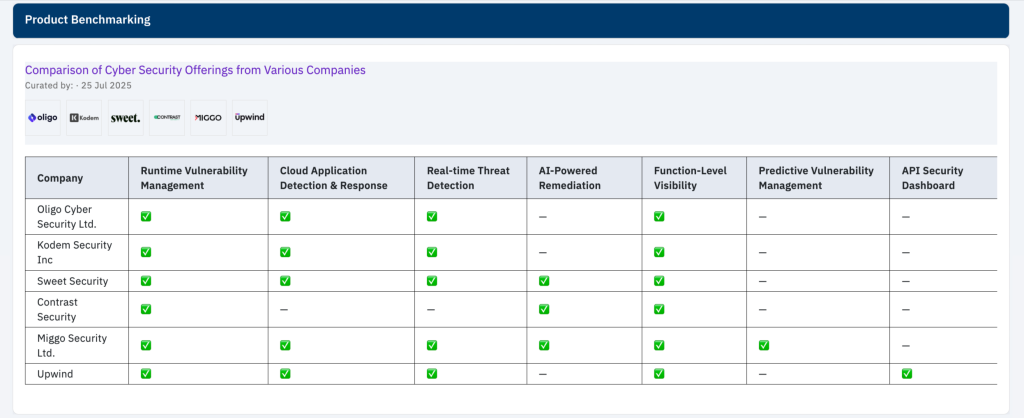
Task: Open the Comparison of Cyber Security Offerings link
Action: click(x=195, y=70)
